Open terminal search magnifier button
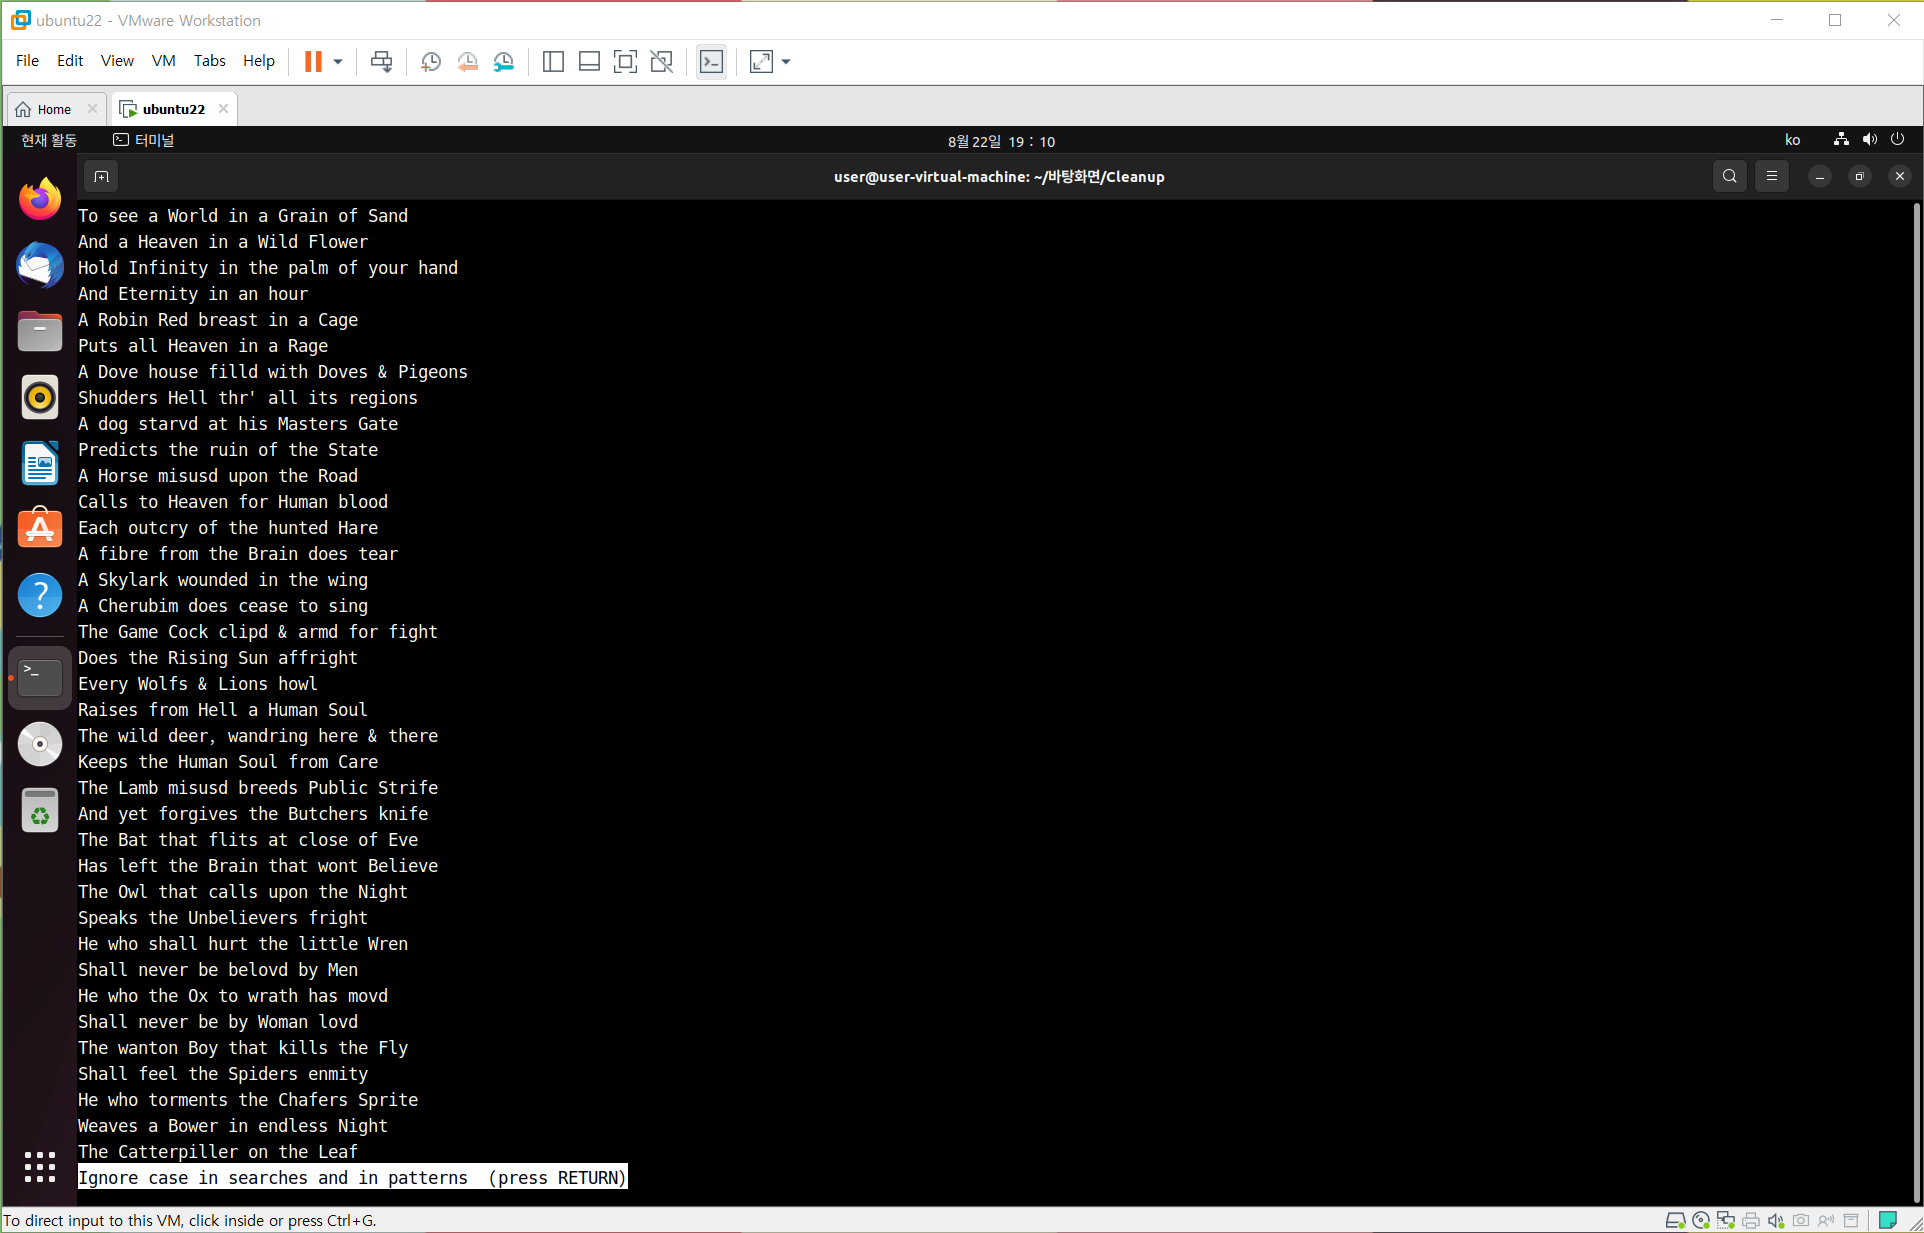The height and width of the screenshot is (1233, 1924). click(1729, 177)
